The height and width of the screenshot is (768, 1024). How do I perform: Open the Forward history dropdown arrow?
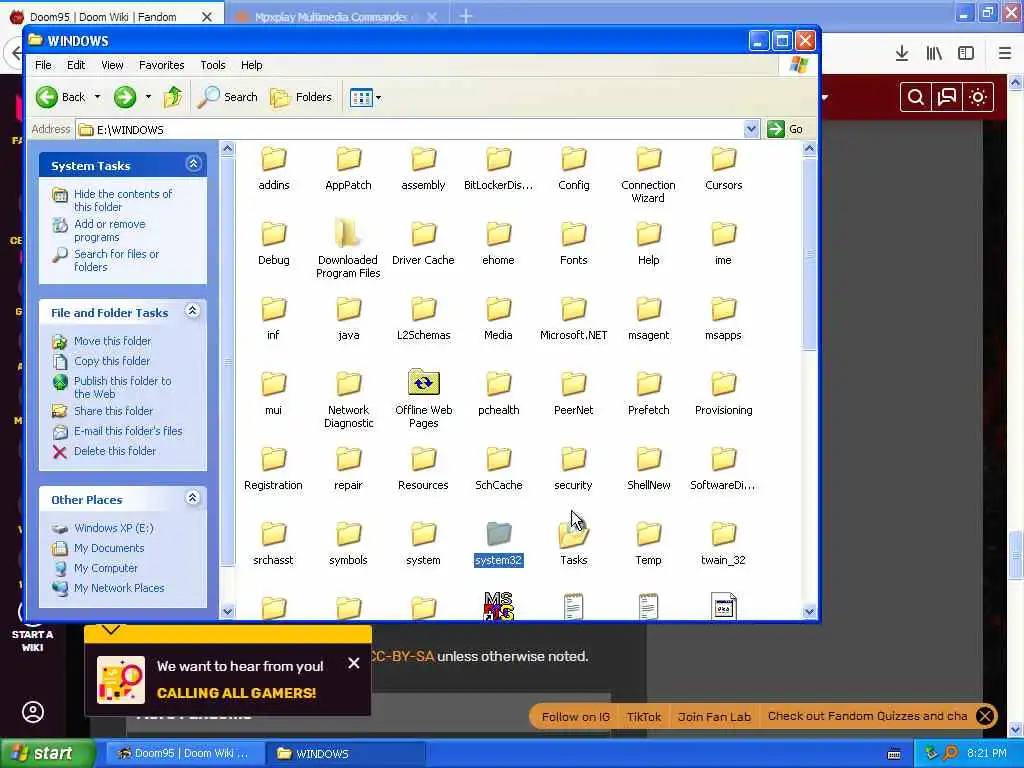pyautogui.click(x=148, y=97)
